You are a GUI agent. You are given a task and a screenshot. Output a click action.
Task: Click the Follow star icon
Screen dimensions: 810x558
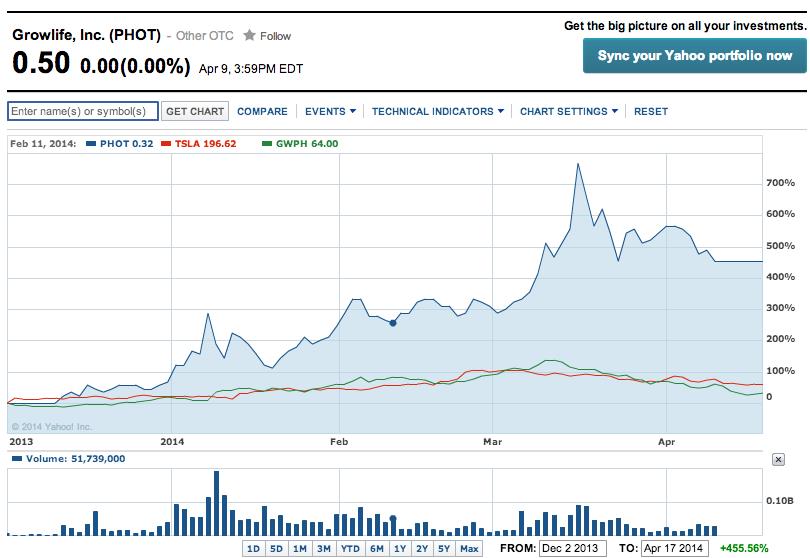click(x=250, y=35)
